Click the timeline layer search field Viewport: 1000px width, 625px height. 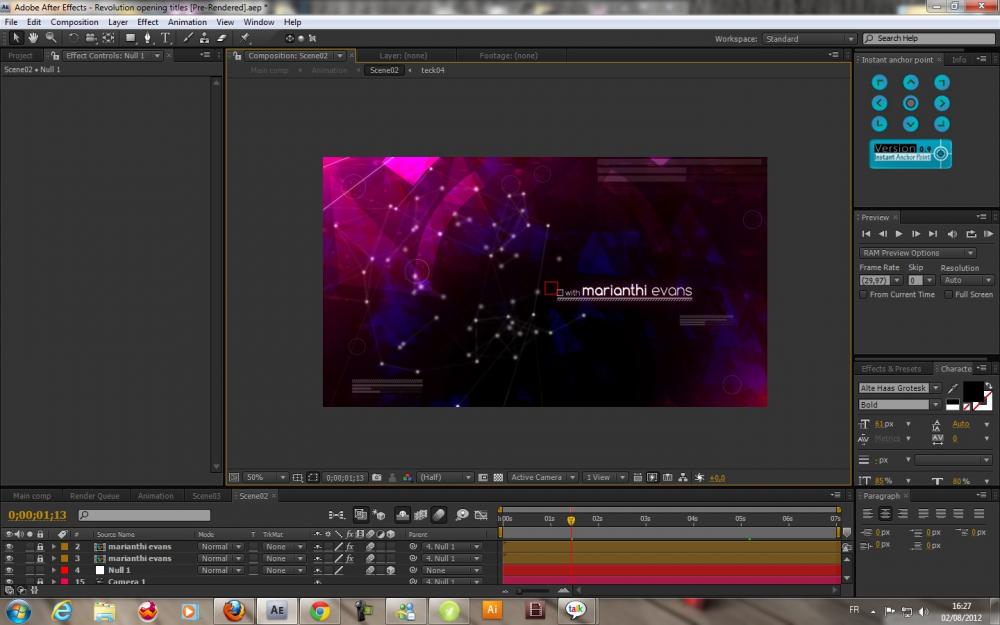click(x=144, y=515)
